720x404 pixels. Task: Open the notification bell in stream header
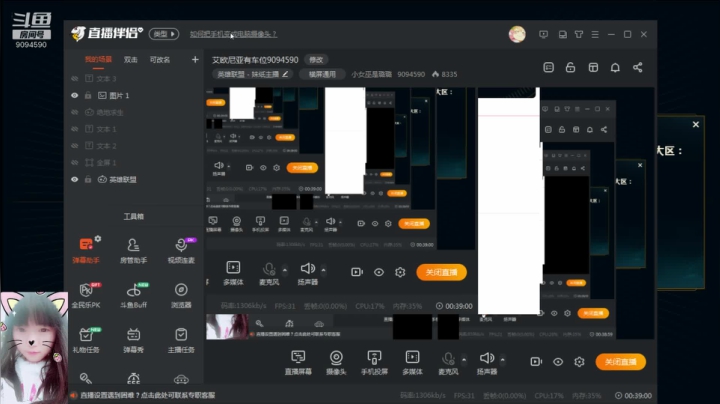pyautogui.click(x=615, y=67)
